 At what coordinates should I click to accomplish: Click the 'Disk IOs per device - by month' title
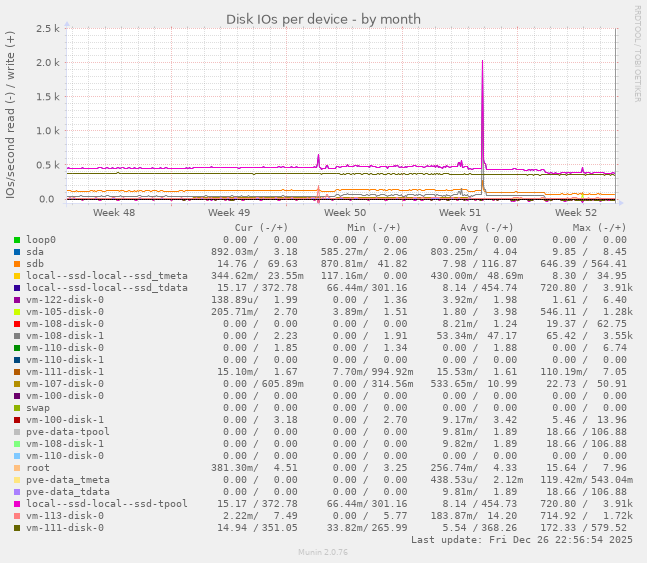324,19
